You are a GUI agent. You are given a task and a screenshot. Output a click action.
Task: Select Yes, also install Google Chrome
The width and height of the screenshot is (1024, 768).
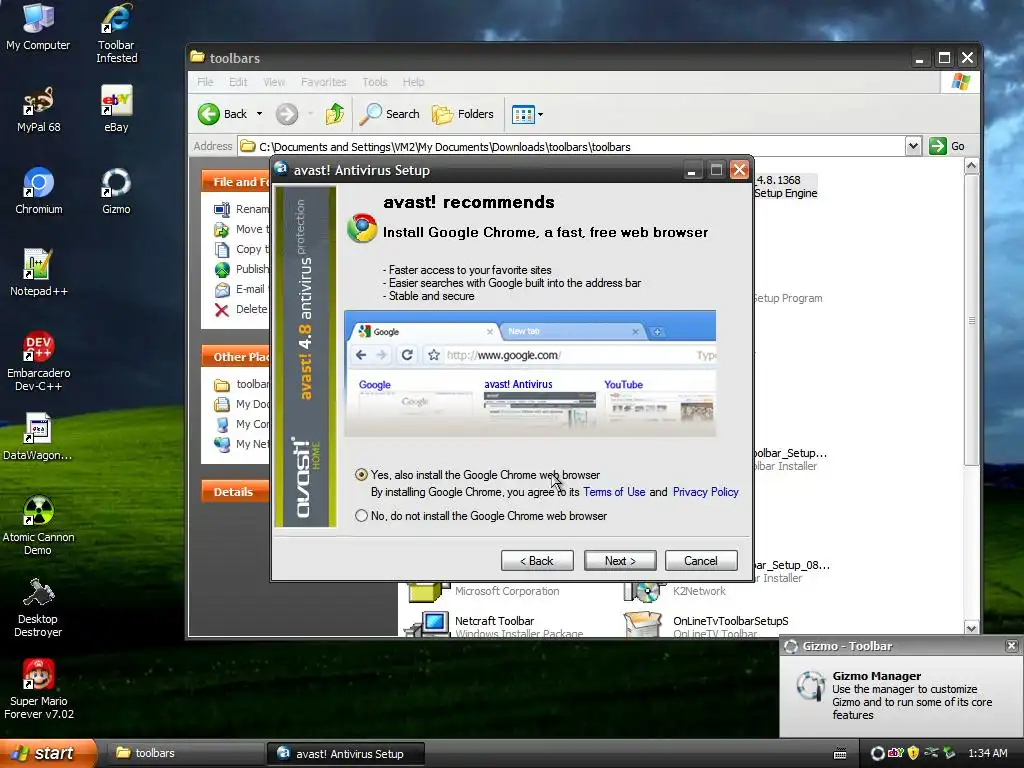pyautogui.click(x=361, y=475)
